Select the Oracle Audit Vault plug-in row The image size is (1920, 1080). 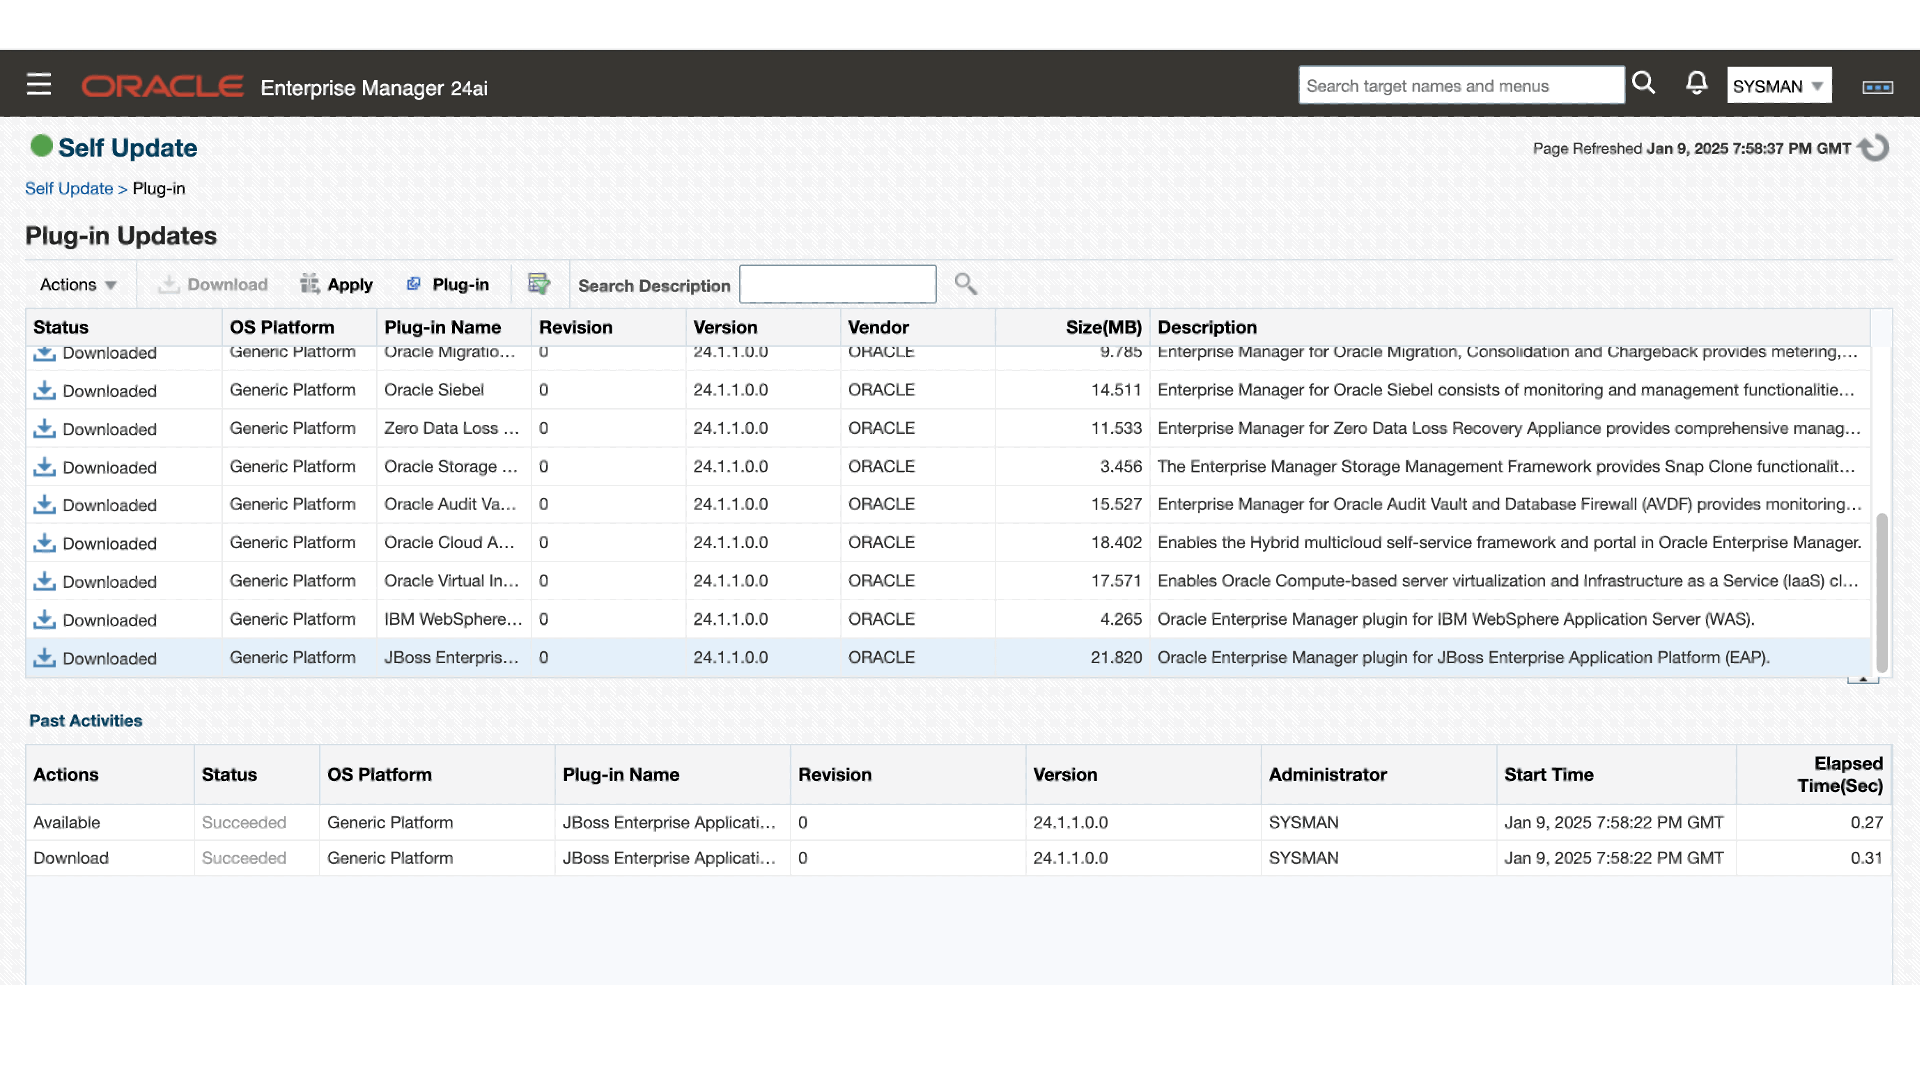coord(450,504)
